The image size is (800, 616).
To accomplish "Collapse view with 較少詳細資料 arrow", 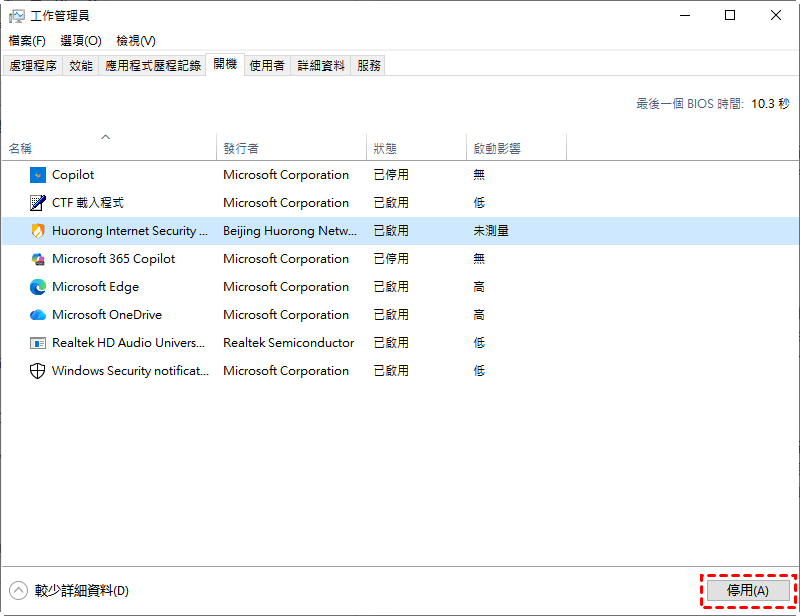I will tap(18, 591).
